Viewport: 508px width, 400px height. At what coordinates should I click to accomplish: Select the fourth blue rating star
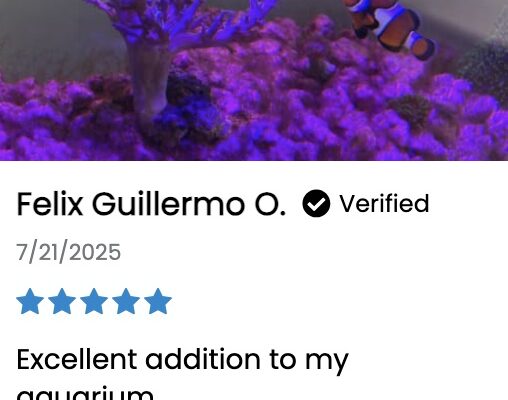click(x=126, y=301)
